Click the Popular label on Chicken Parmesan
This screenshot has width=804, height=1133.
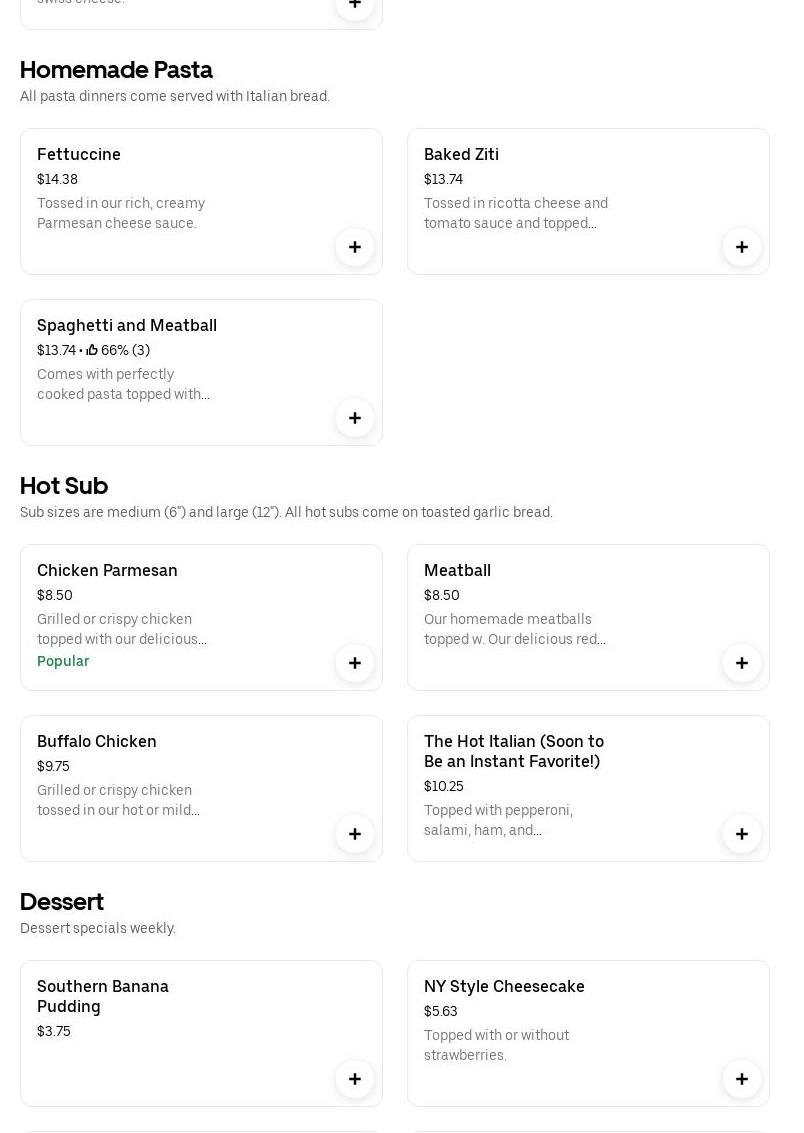pos(63,661)
